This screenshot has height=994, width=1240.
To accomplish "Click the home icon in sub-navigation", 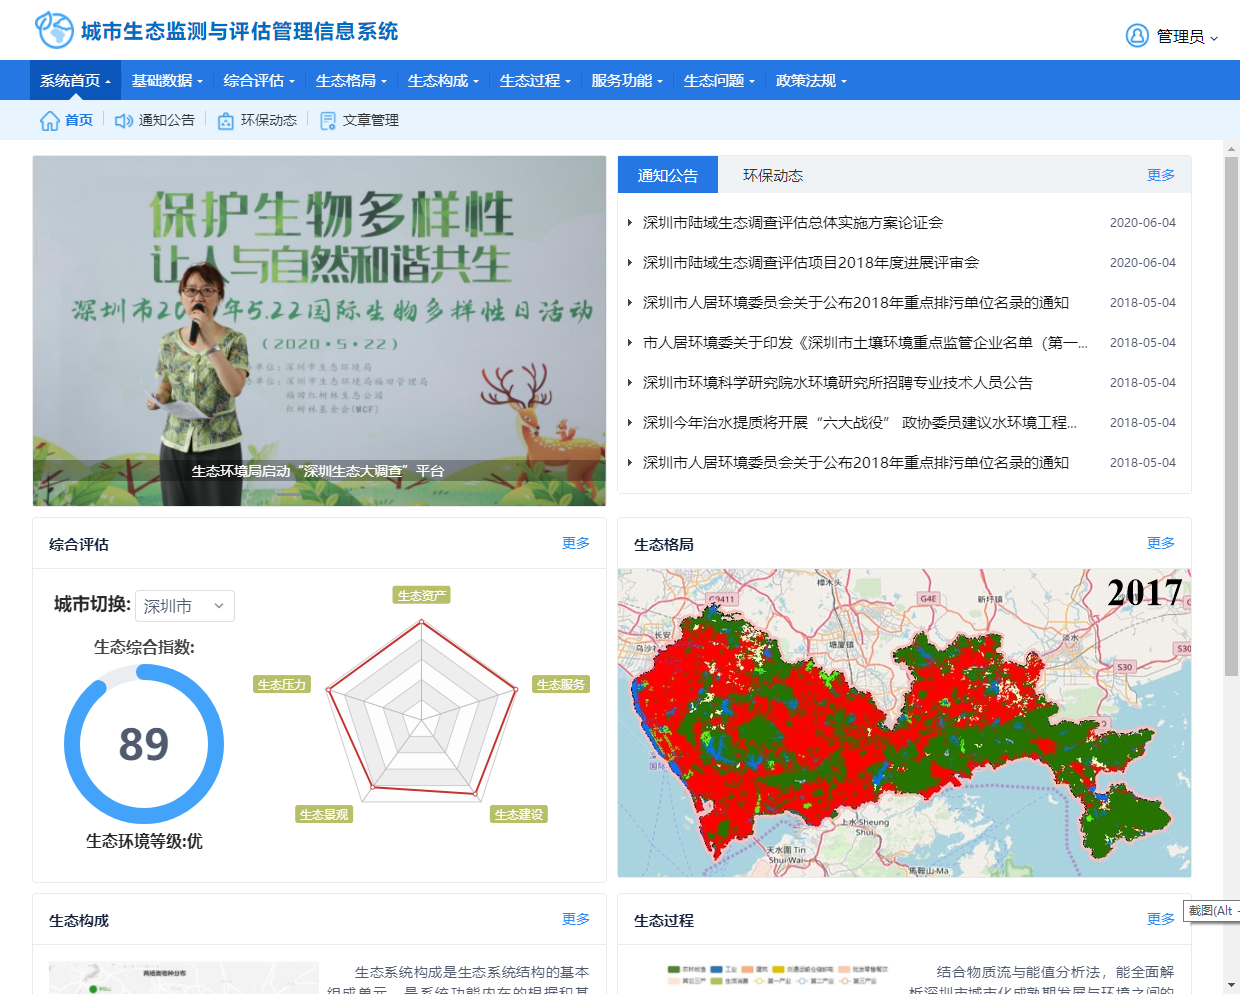I will click(x=50, y=121).
